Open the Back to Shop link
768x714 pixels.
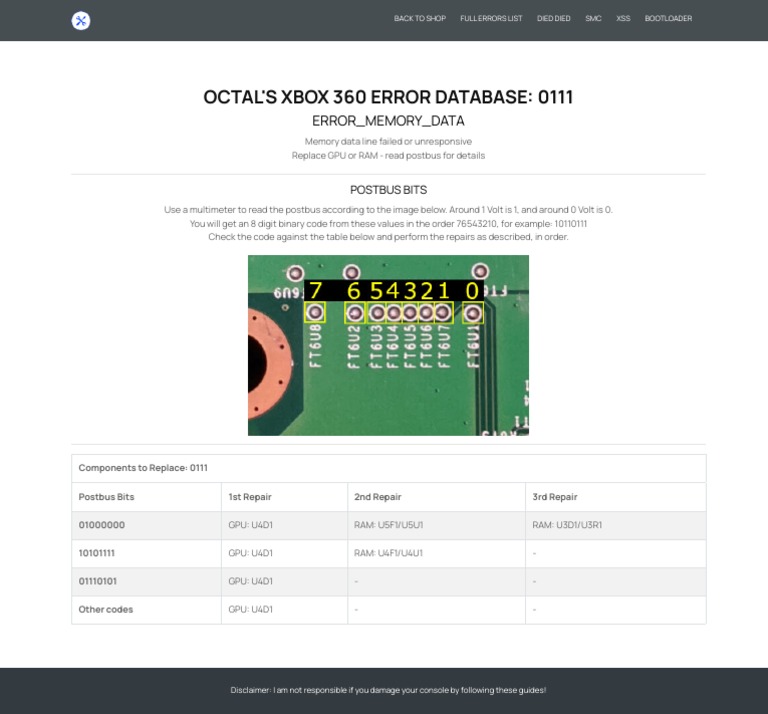click(x=420, y=19)
